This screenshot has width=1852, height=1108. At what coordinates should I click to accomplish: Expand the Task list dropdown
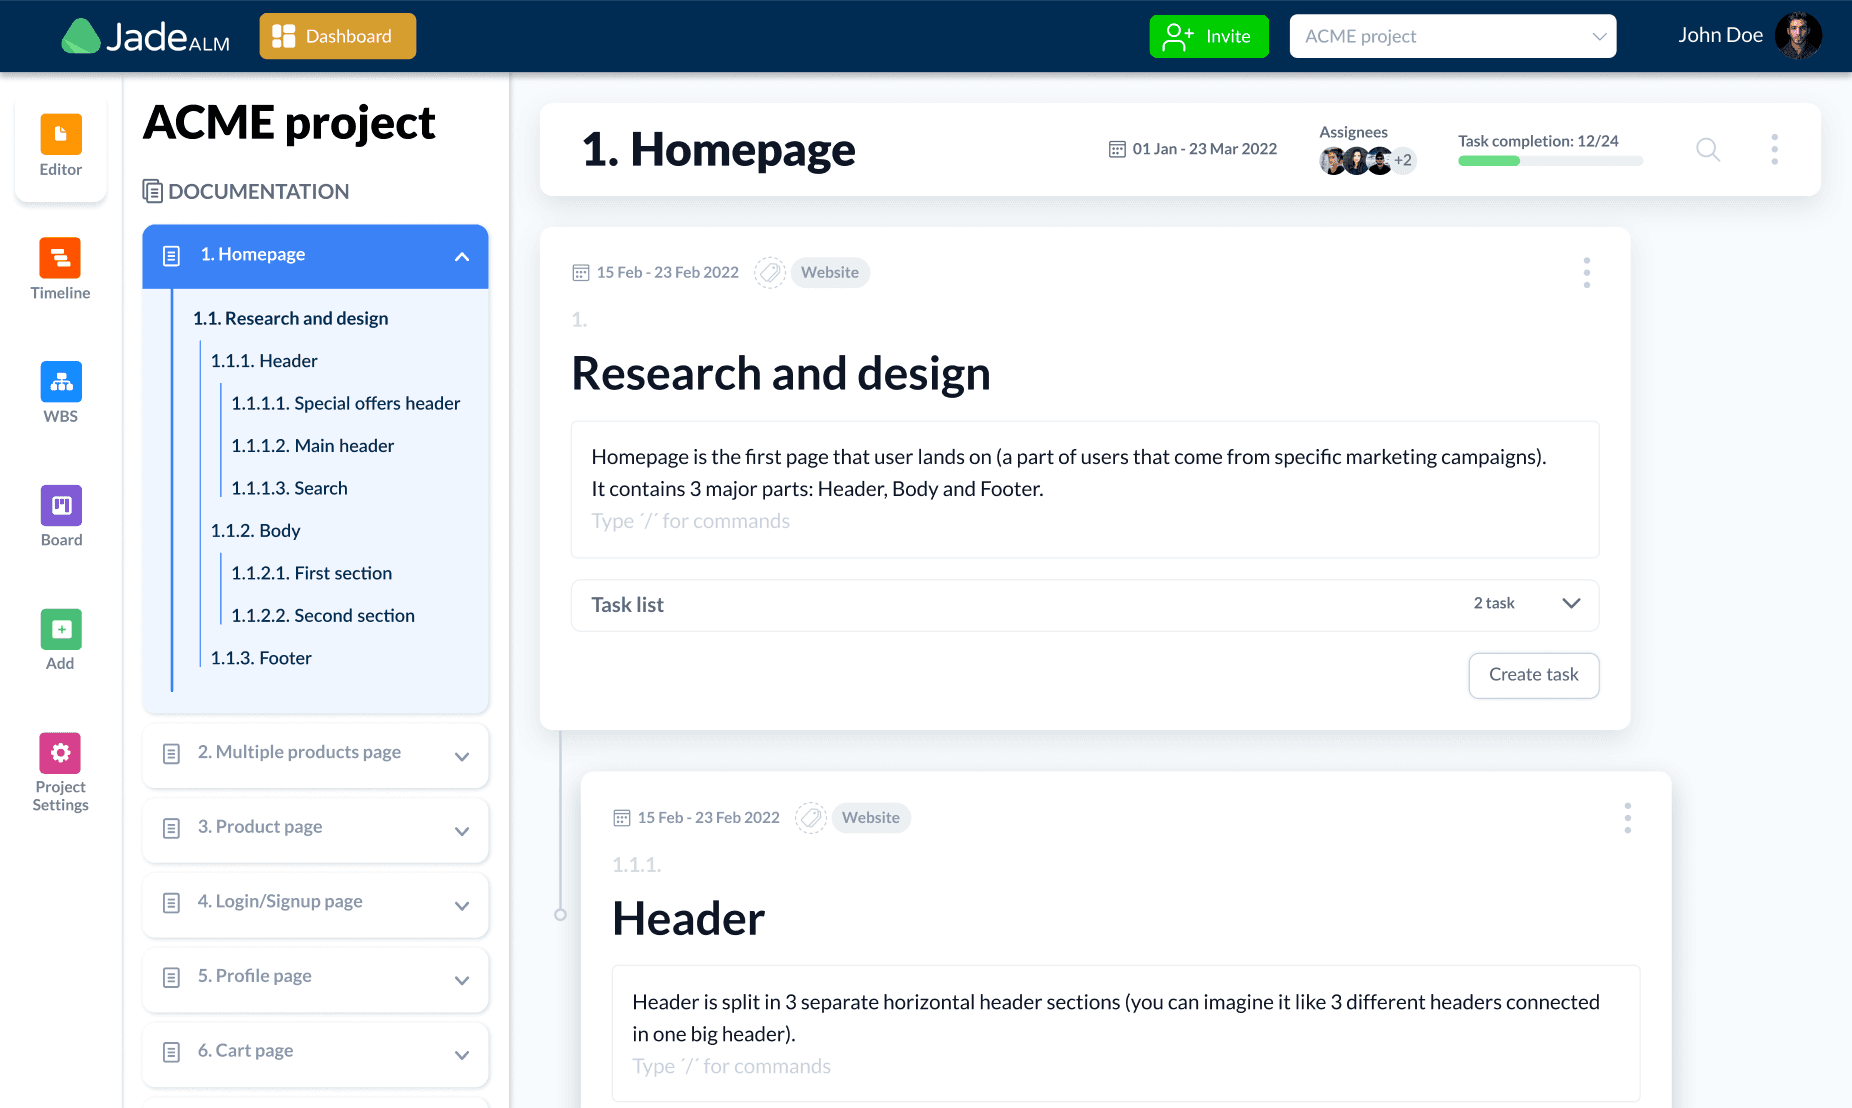pos(1571,604)
